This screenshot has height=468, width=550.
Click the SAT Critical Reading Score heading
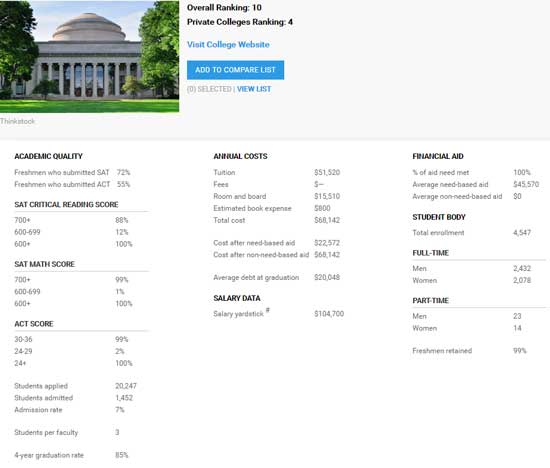click(x=66, y=205)
